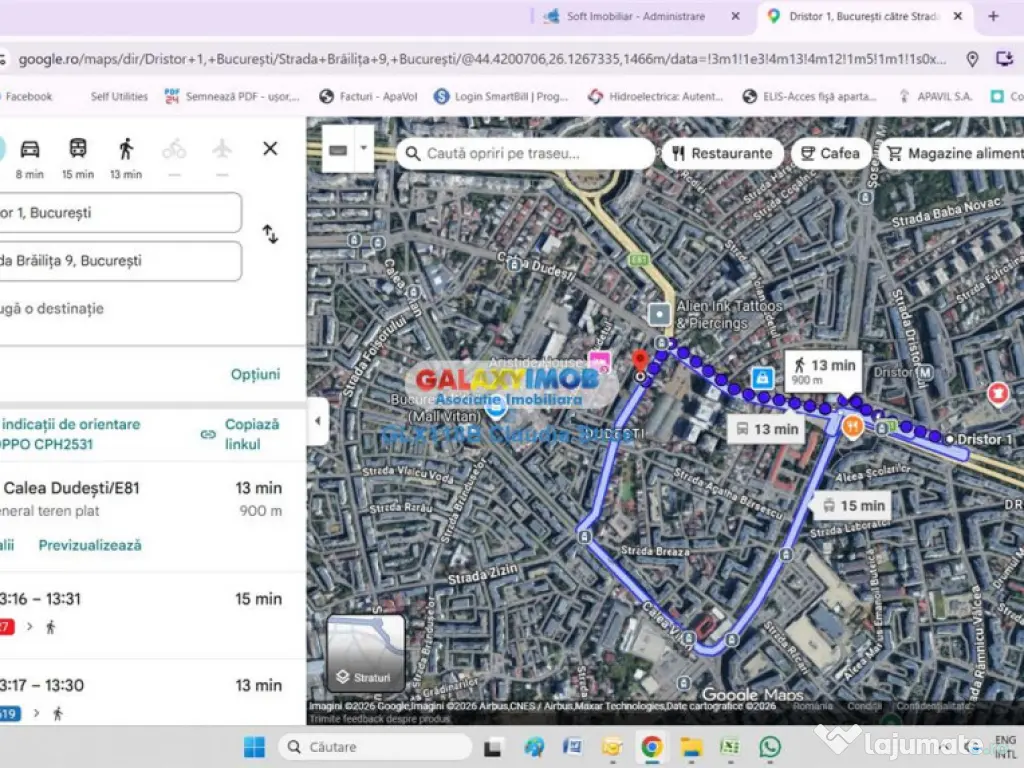Image resolution: width=1024 pixels, height=768 pixels.
Task: Click the Previzualizează link
Action: pos(90,545)
